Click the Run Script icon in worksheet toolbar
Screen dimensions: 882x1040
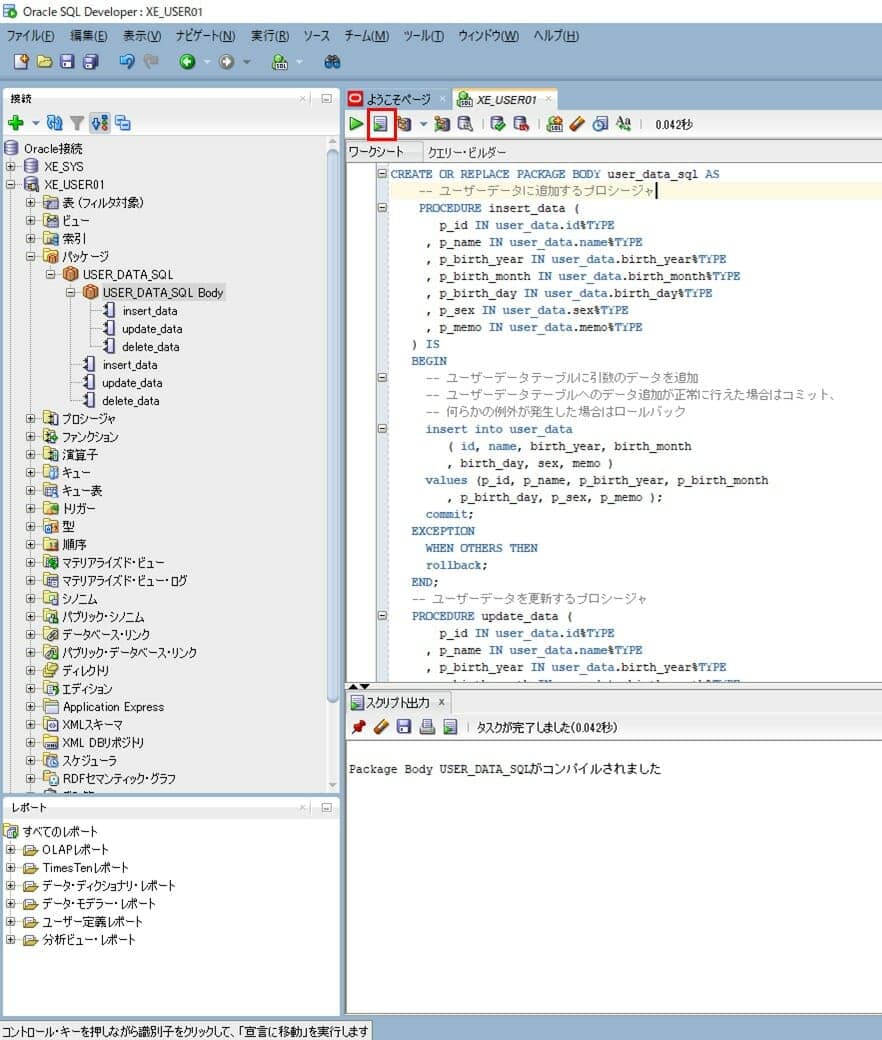click(380, 124)
